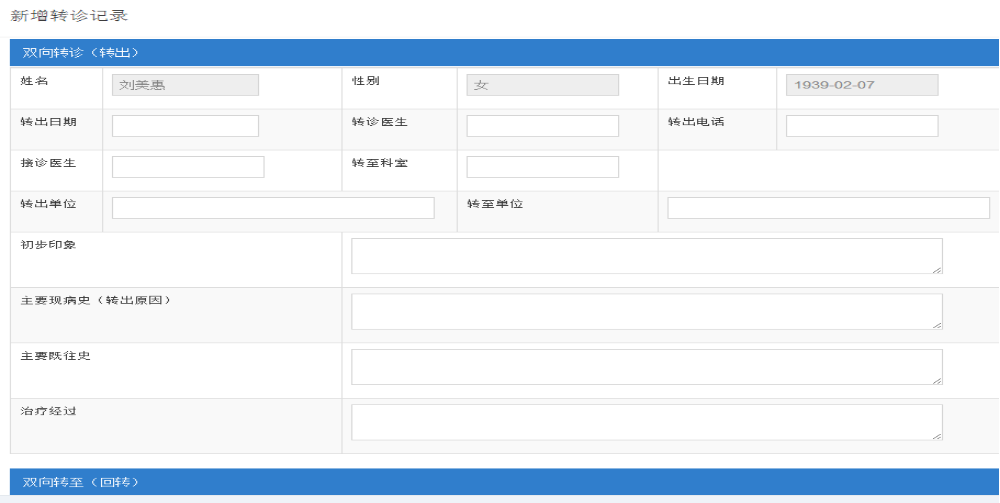Click inside the 初步印象 text area

(646, 256)
